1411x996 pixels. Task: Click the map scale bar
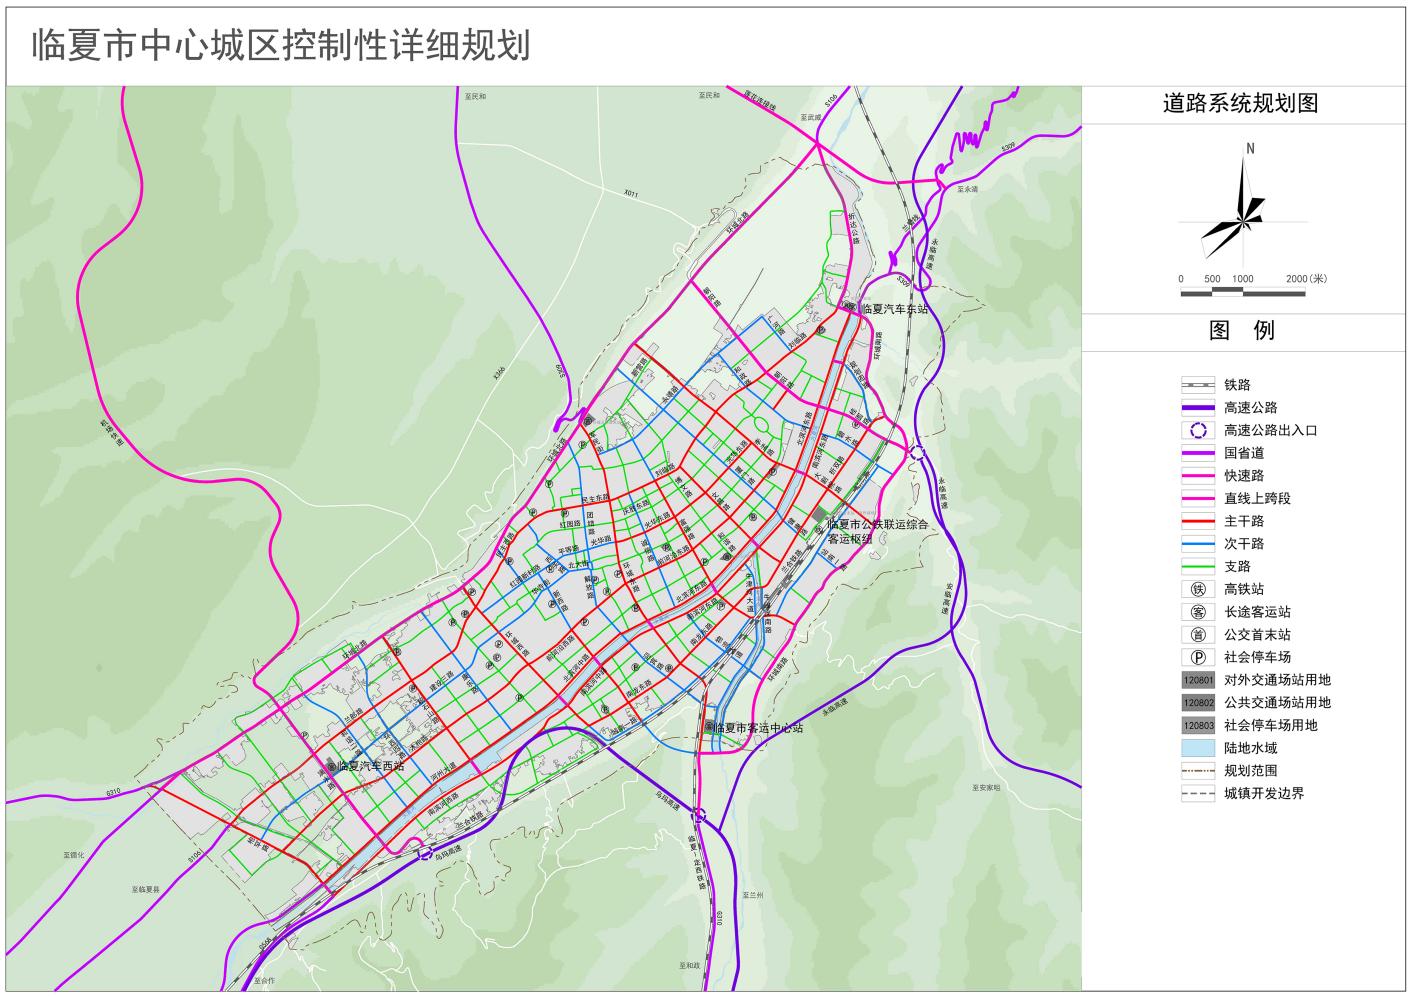pyautogui.click(x=1242, y=292)
